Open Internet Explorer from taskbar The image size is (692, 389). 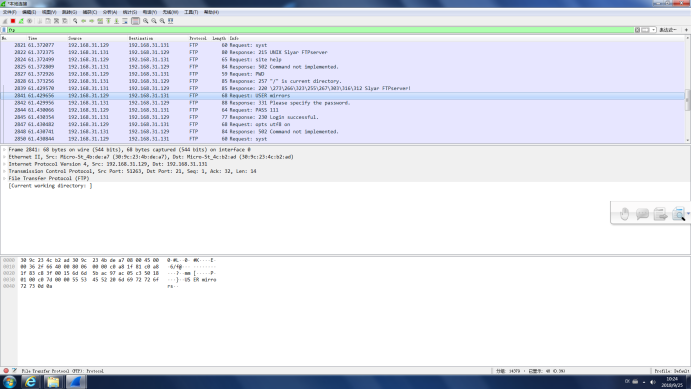point(30,382)
